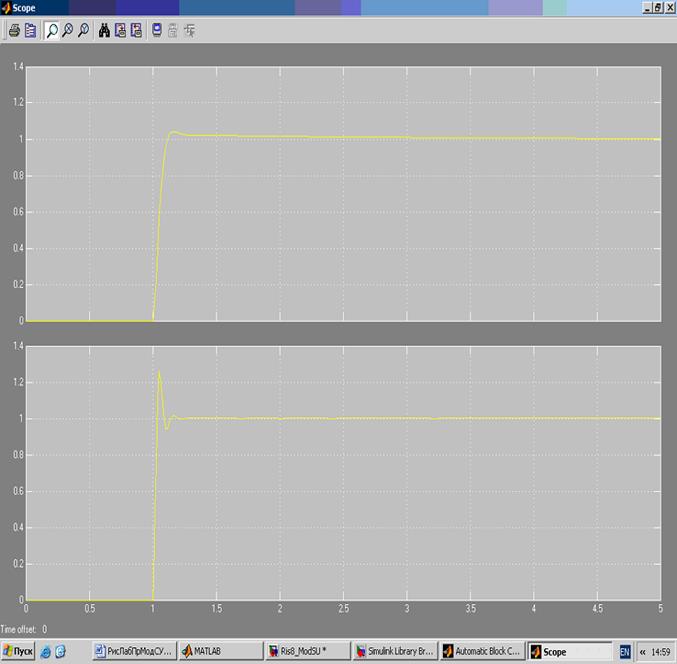Select the Zoom X-axis tool
The width and height of the screenshot is (677, 664).
(x=67, y=31)
